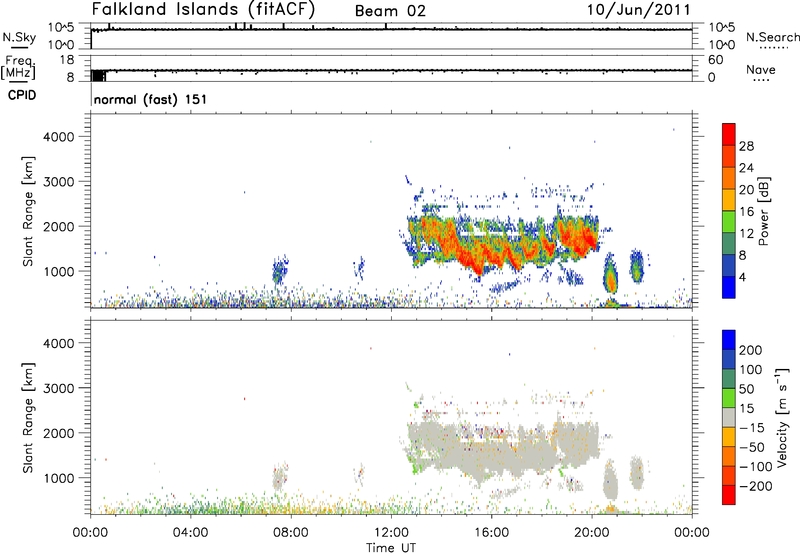
Task: Click the 'N.Search' legend label
Action: 772,37
